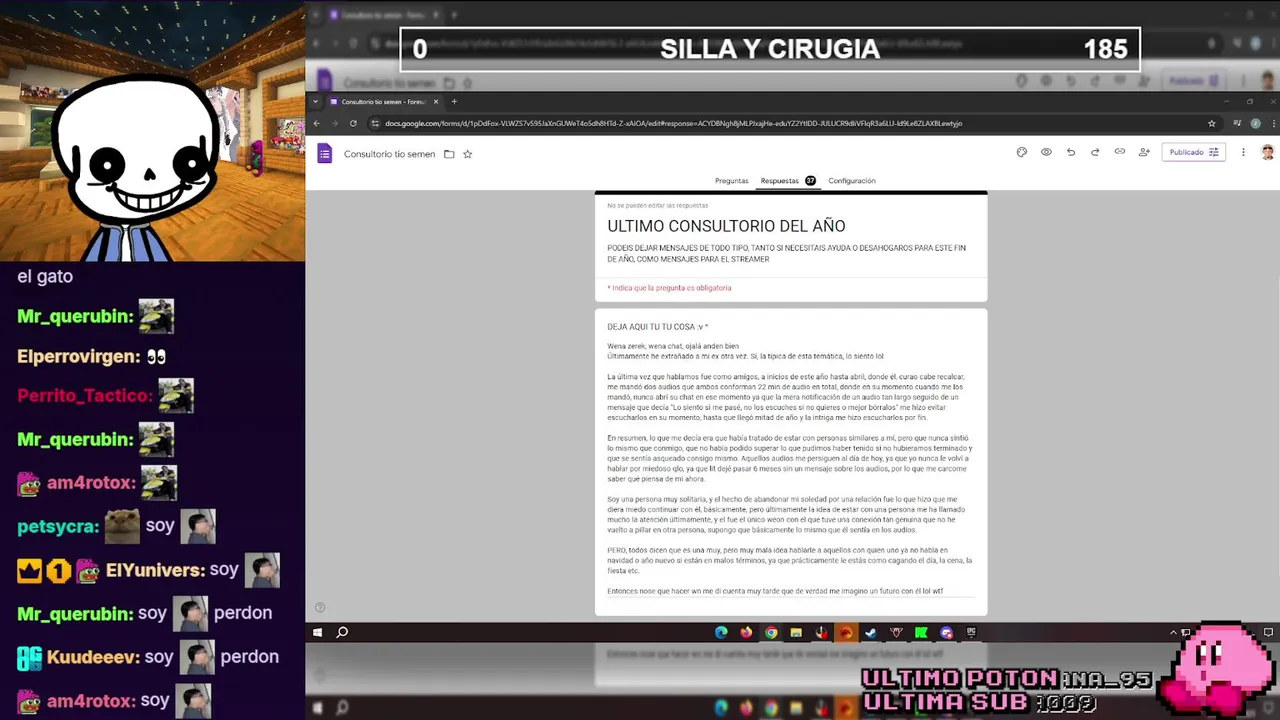This screenshot has height=720, width=1280.
Task: Click the Consultorio tio semen form title
Action: (x=389, y=154)
